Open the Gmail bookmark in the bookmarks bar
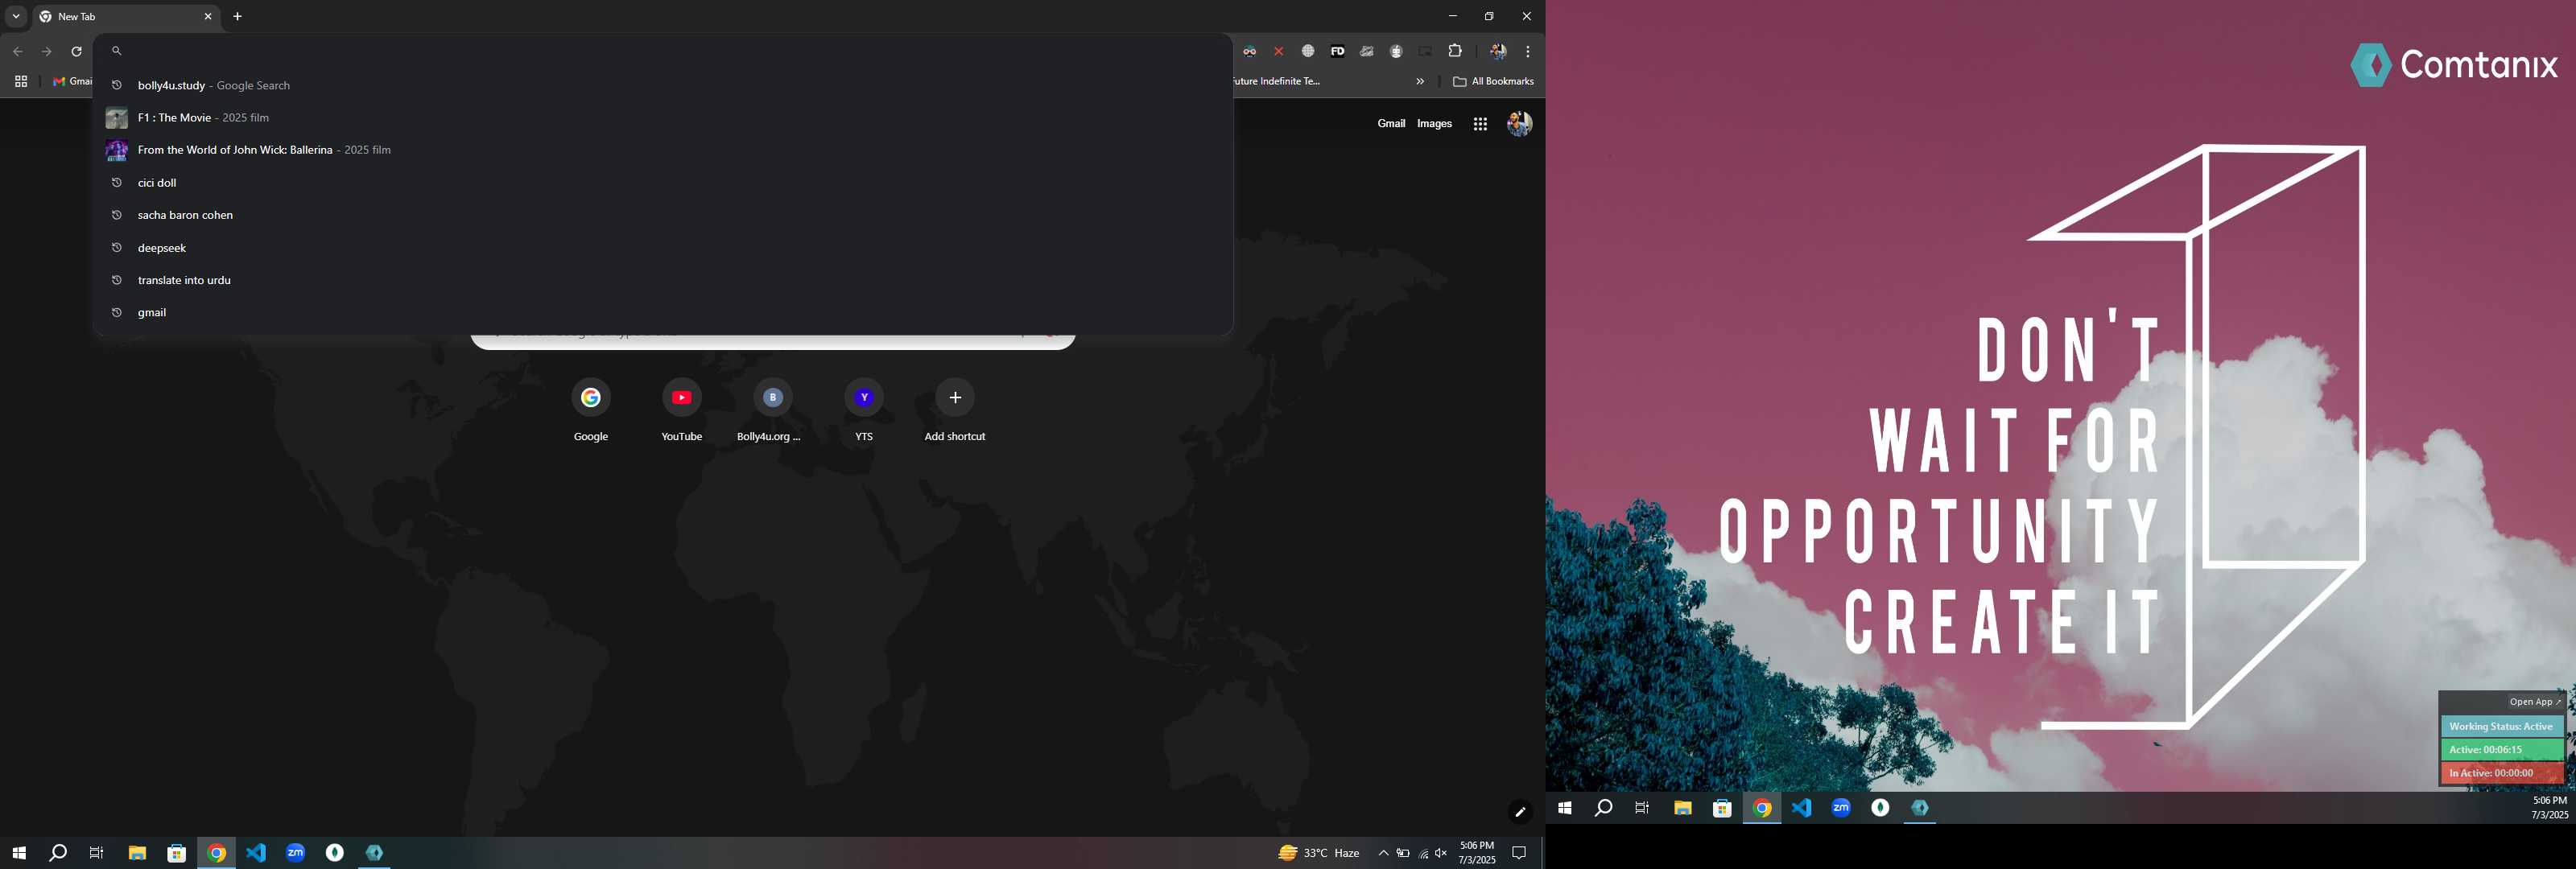2576x869 pixels. [72, 82]
